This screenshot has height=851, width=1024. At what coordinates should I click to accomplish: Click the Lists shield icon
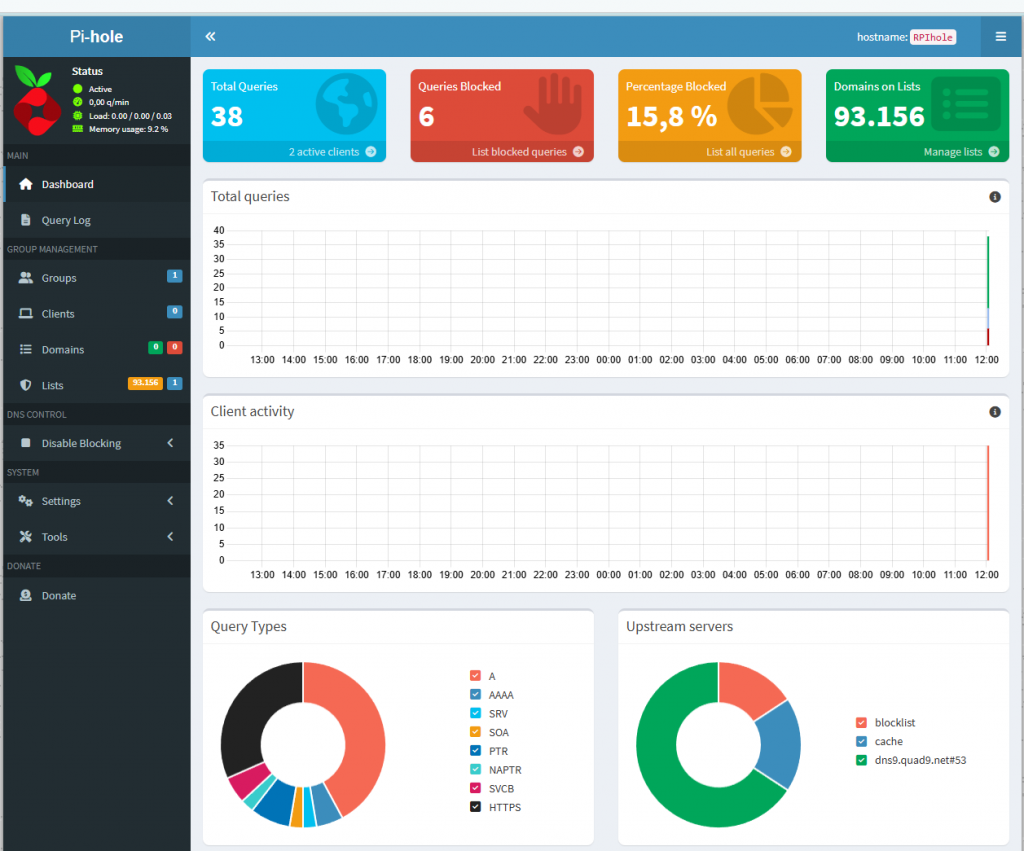[x=25, y=385]
